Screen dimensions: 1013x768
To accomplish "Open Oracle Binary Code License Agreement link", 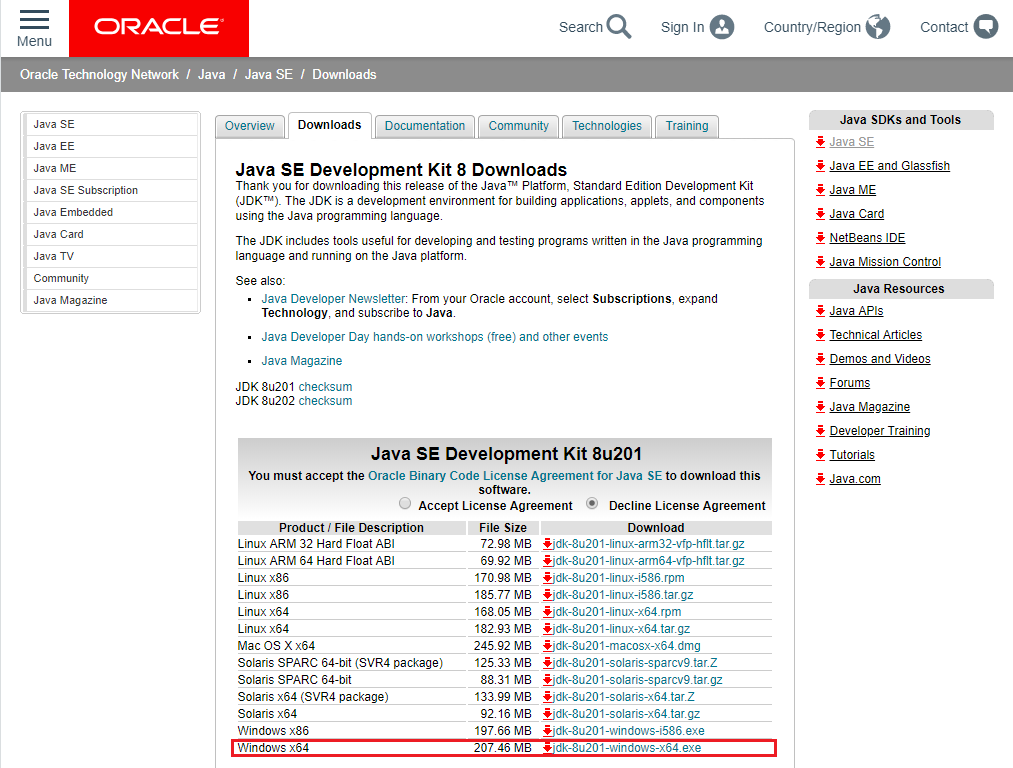I will pyautogui.click(x=515, y=475).
